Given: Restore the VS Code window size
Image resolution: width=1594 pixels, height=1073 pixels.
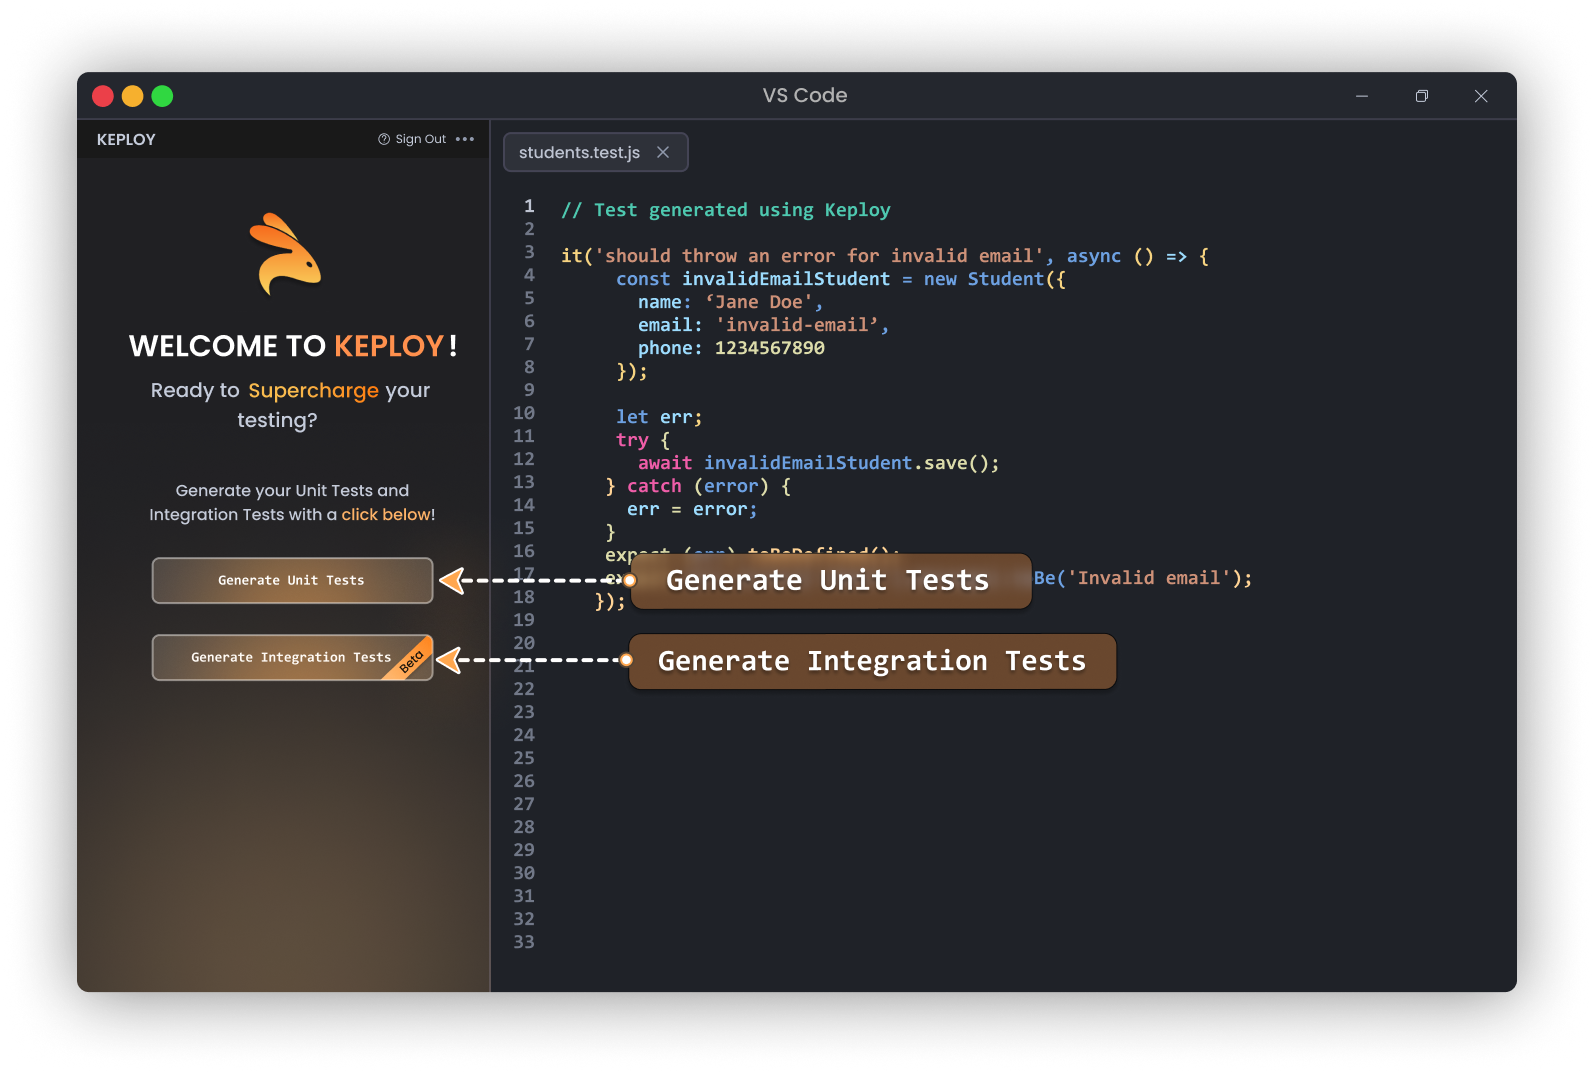Looking at the screenshot, I should click(x=1422, y=96).
